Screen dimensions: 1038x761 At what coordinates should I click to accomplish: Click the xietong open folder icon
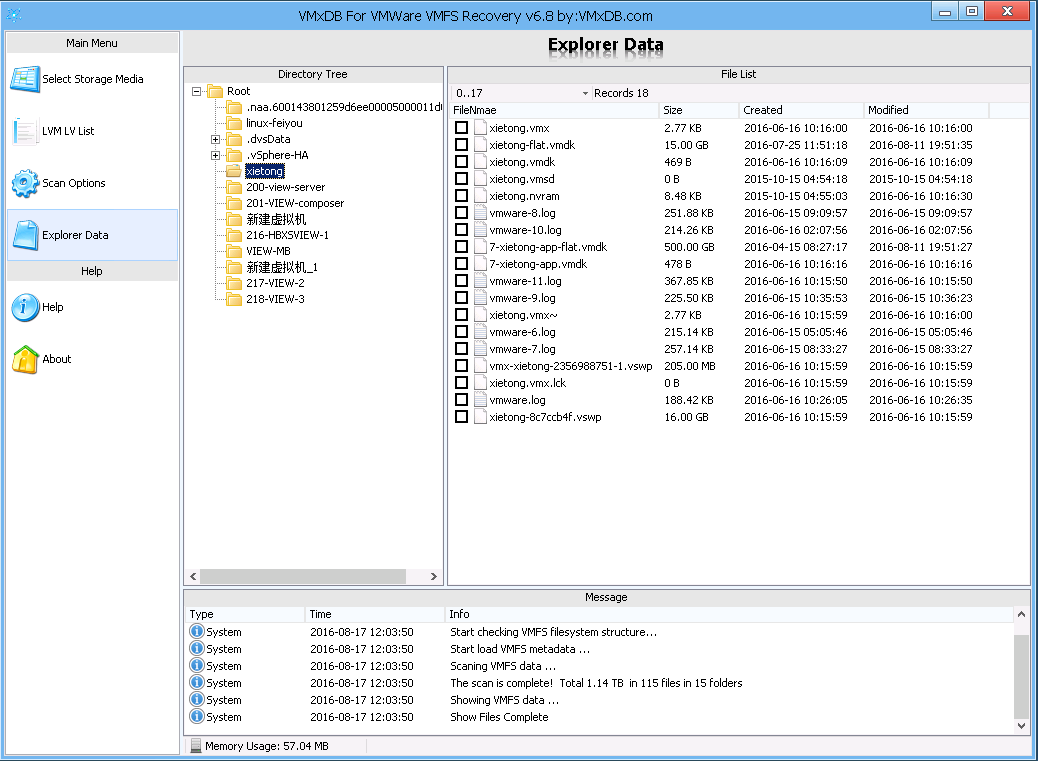tap(234, 171)
